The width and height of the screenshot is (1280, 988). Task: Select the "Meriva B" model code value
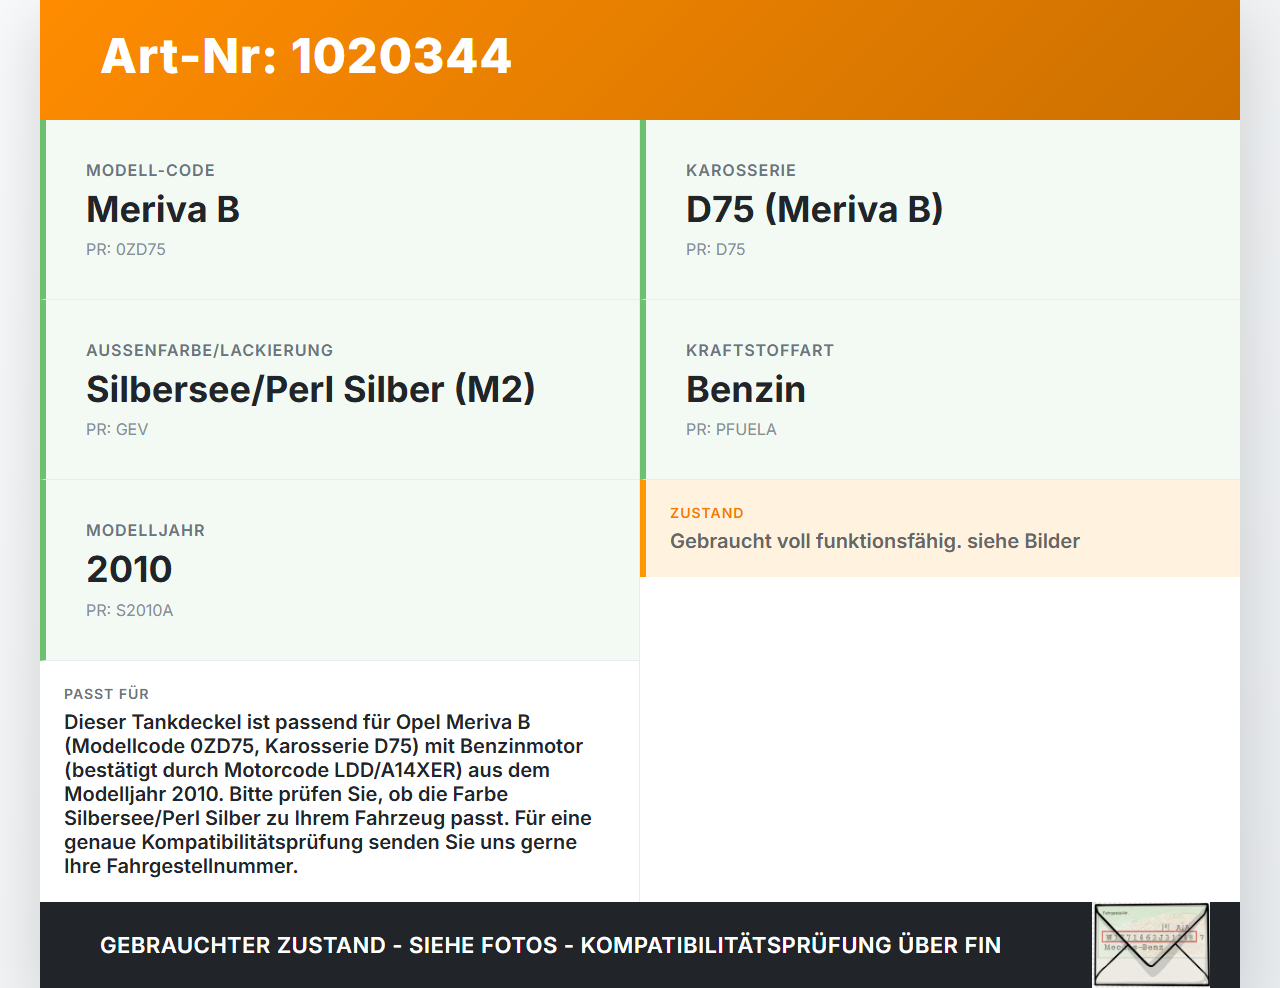(163, 209)
